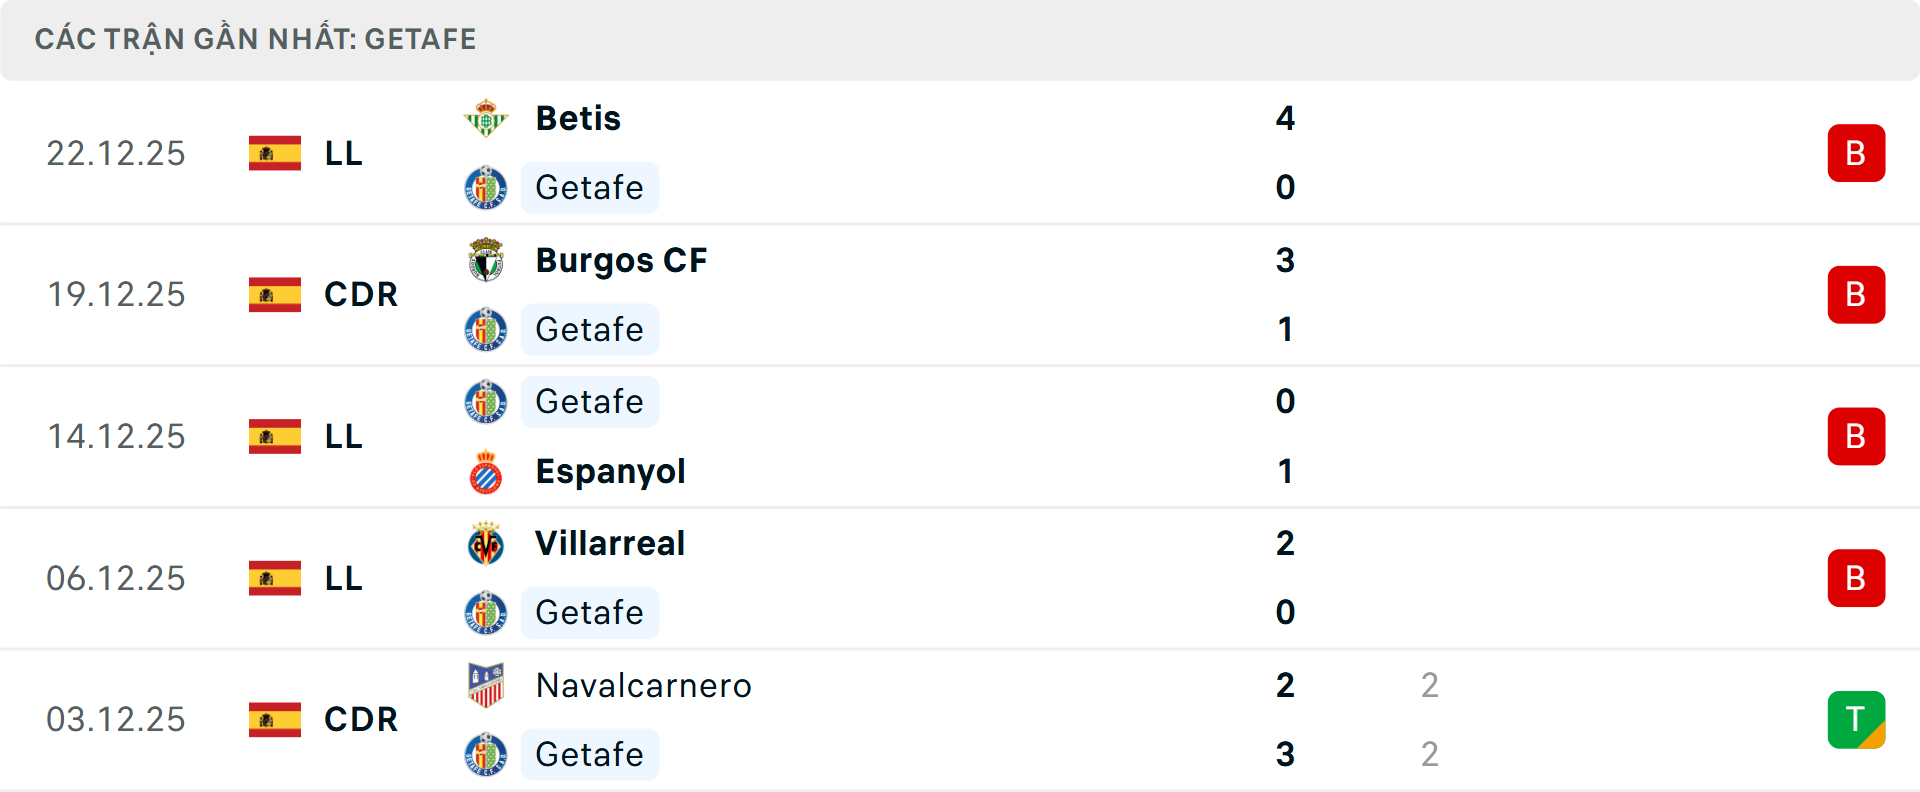Select highlighted Getafe in Espanyol match
The height and width of the screenshot is (792, 1920).
pyautogui.click(x=589, y=402)
